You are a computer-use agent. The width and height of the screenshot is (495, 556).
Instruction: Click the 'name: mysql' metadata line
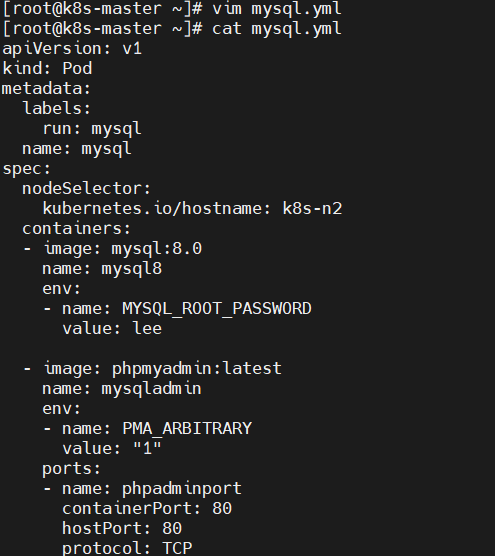(77, 149)
